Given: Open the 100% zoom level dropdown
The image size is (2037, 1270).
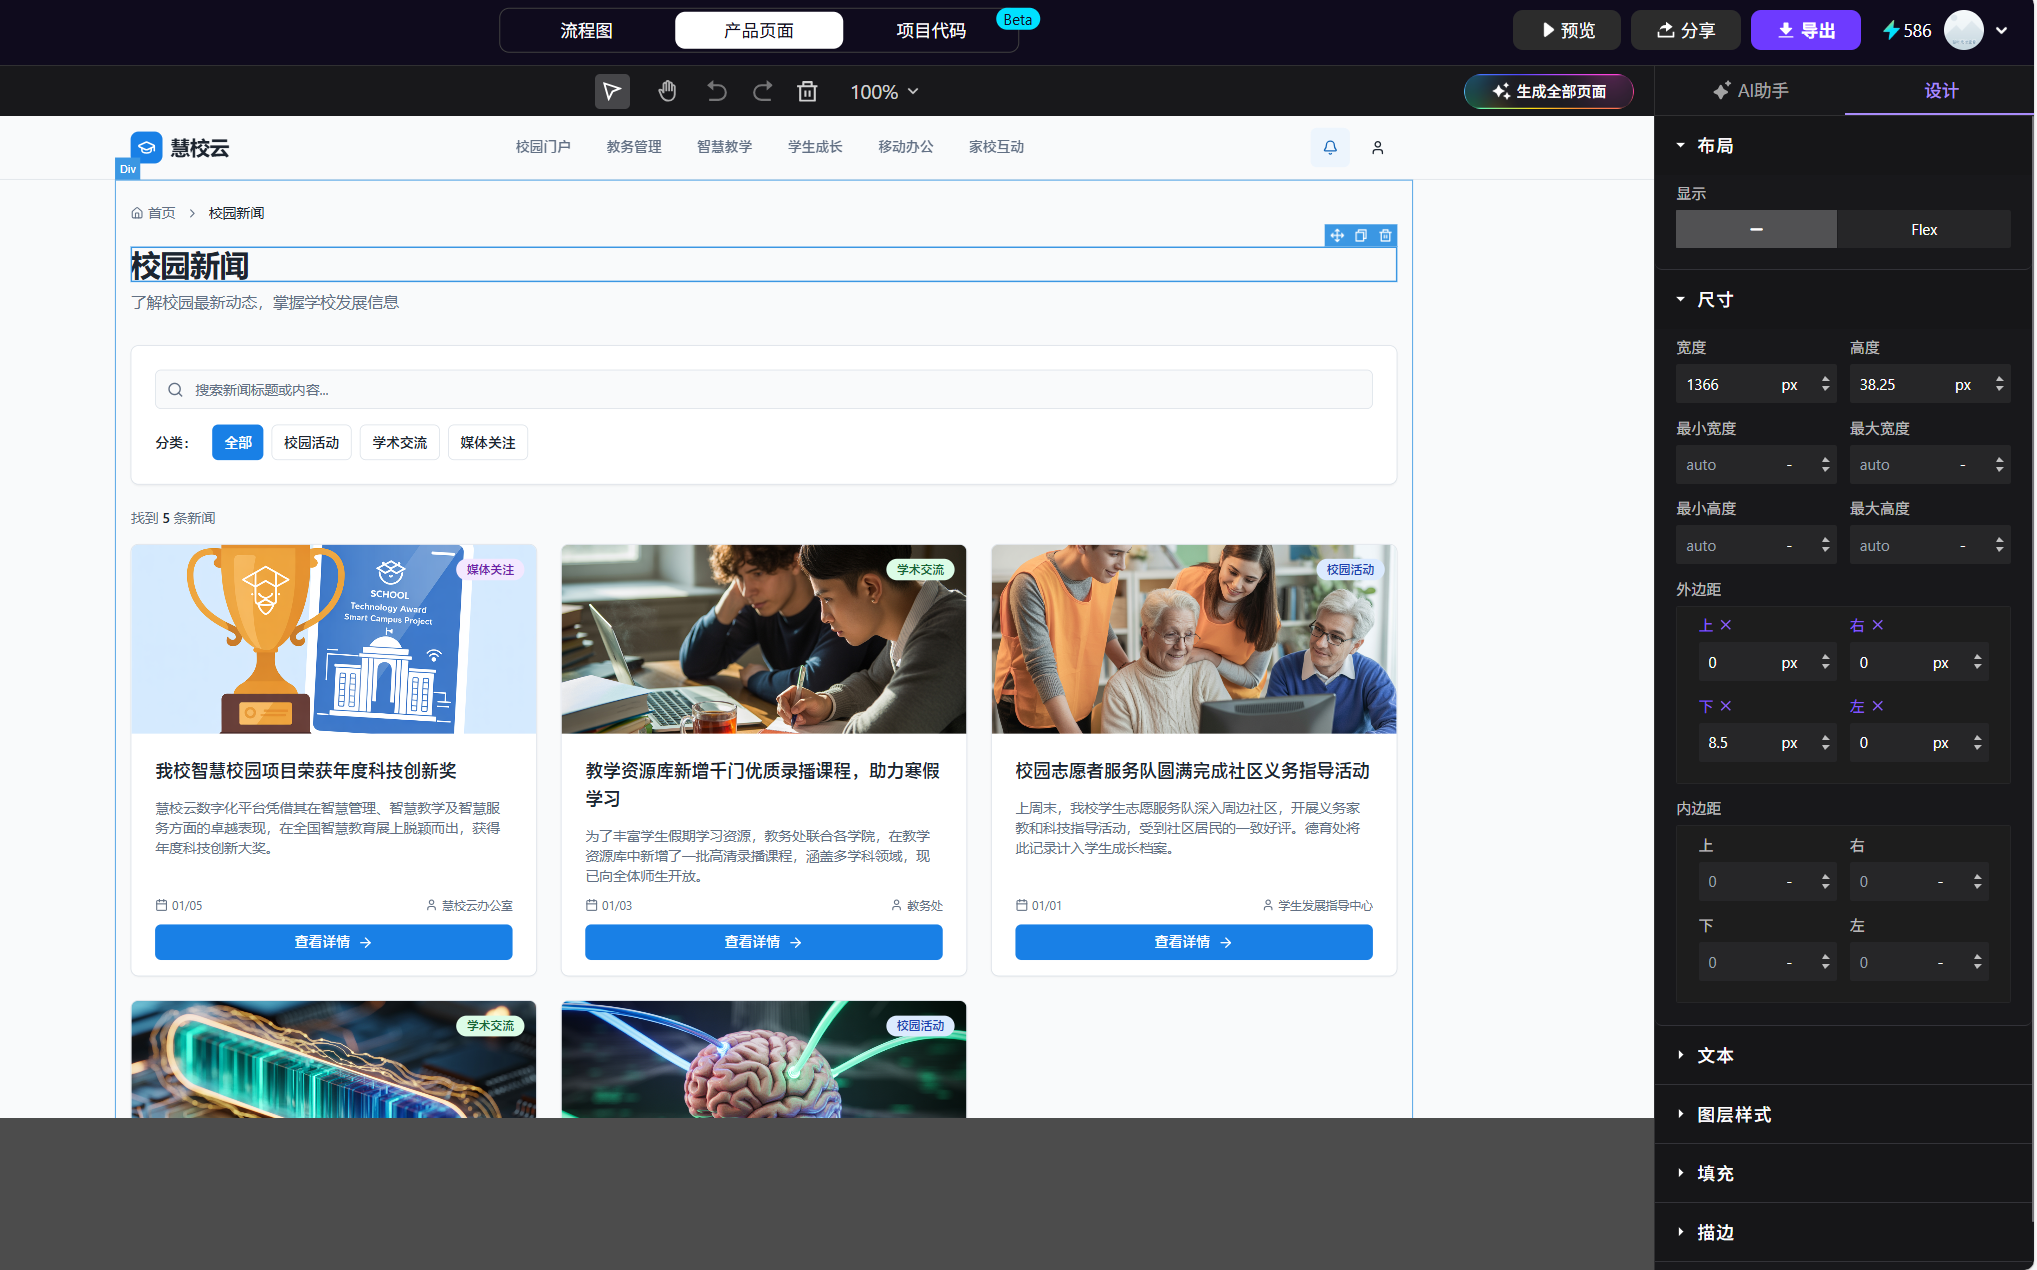Looking at the screenshot, I should pos(884,91).
